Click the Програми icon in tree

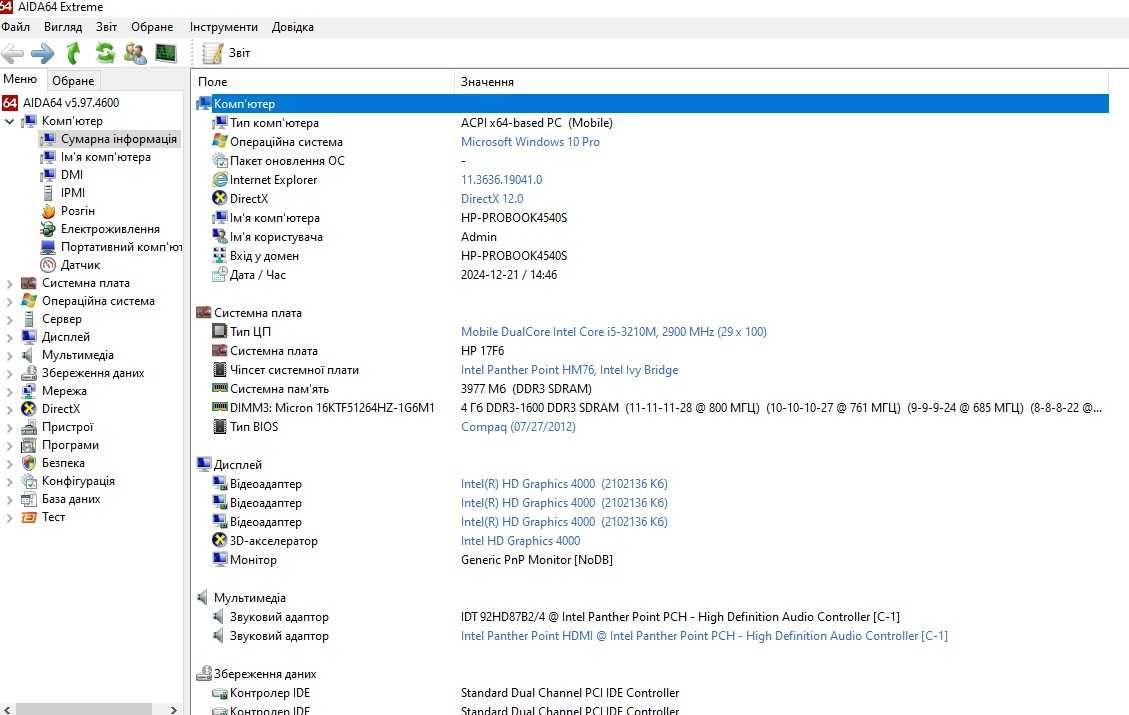coord(29,445)
